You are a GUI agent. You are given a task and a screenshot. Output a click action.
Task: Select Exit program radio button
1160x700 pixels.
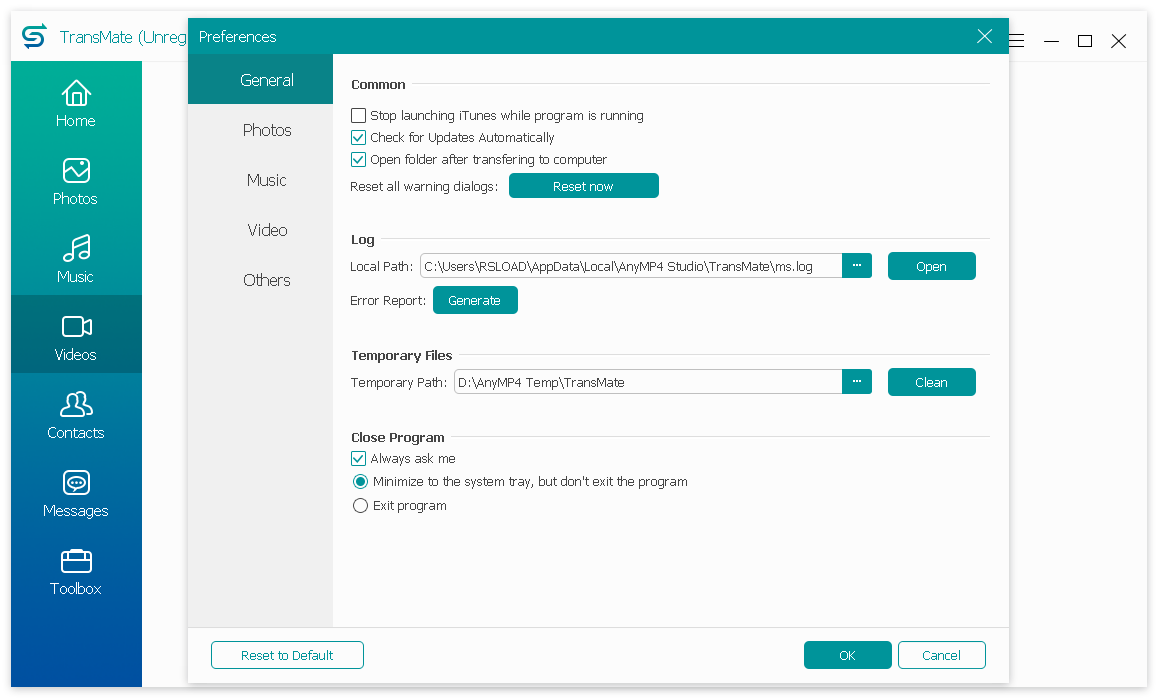point(360,505)
